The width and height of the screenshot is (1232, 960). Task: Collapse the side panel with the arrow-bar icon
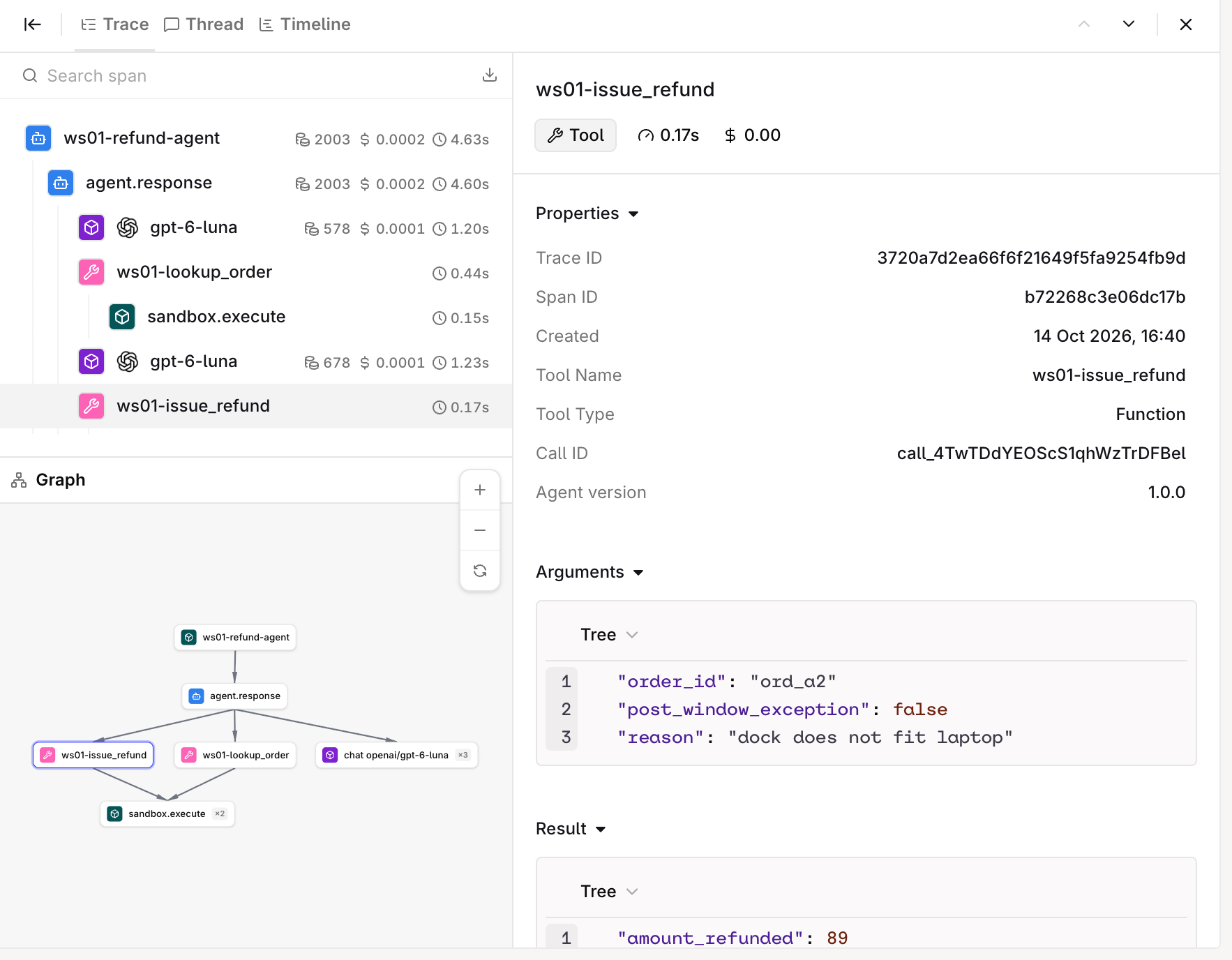tap(33, 24)
